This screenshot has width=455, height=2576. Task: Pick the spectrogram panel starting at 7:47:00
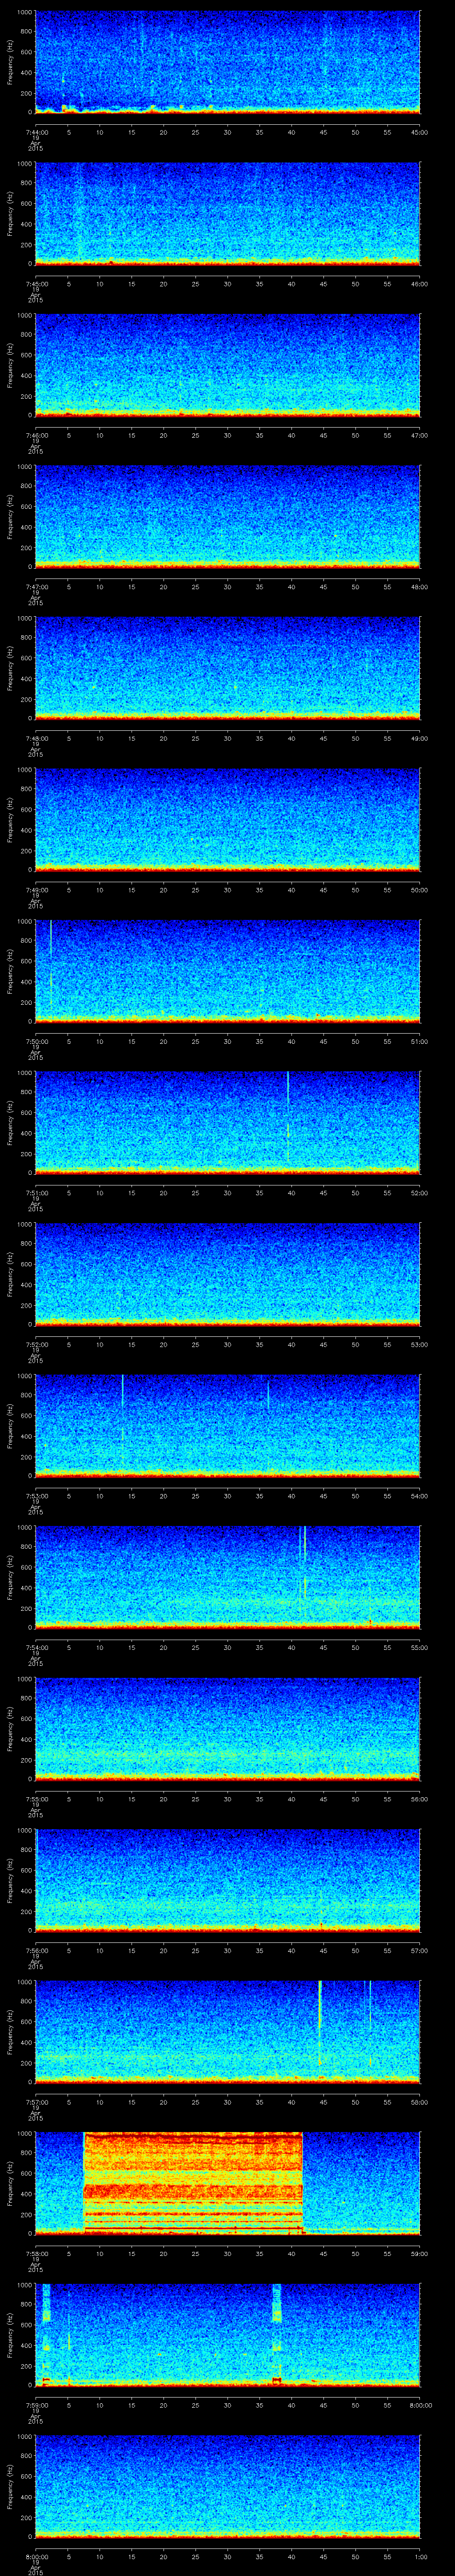[227, 517]
